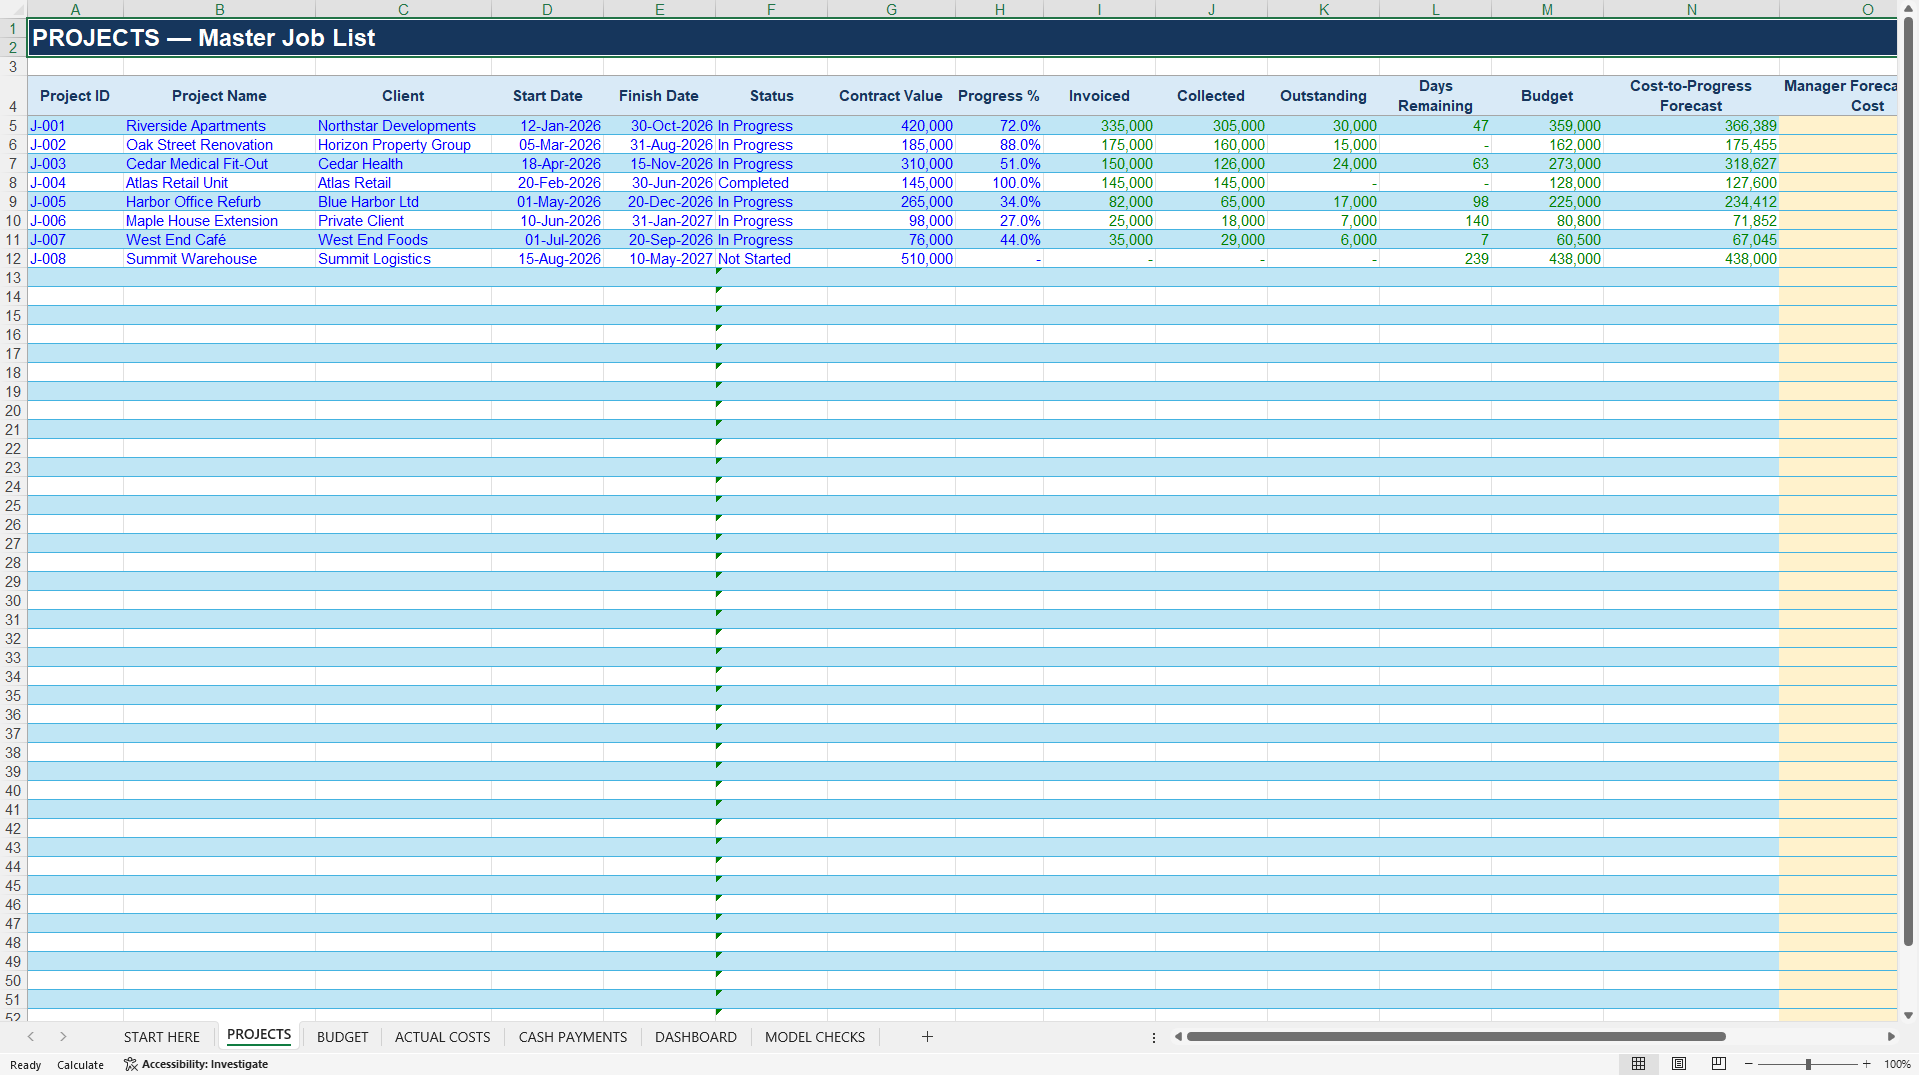Select progress value 88.0%
The image size is (1919, 1075).
999,145
